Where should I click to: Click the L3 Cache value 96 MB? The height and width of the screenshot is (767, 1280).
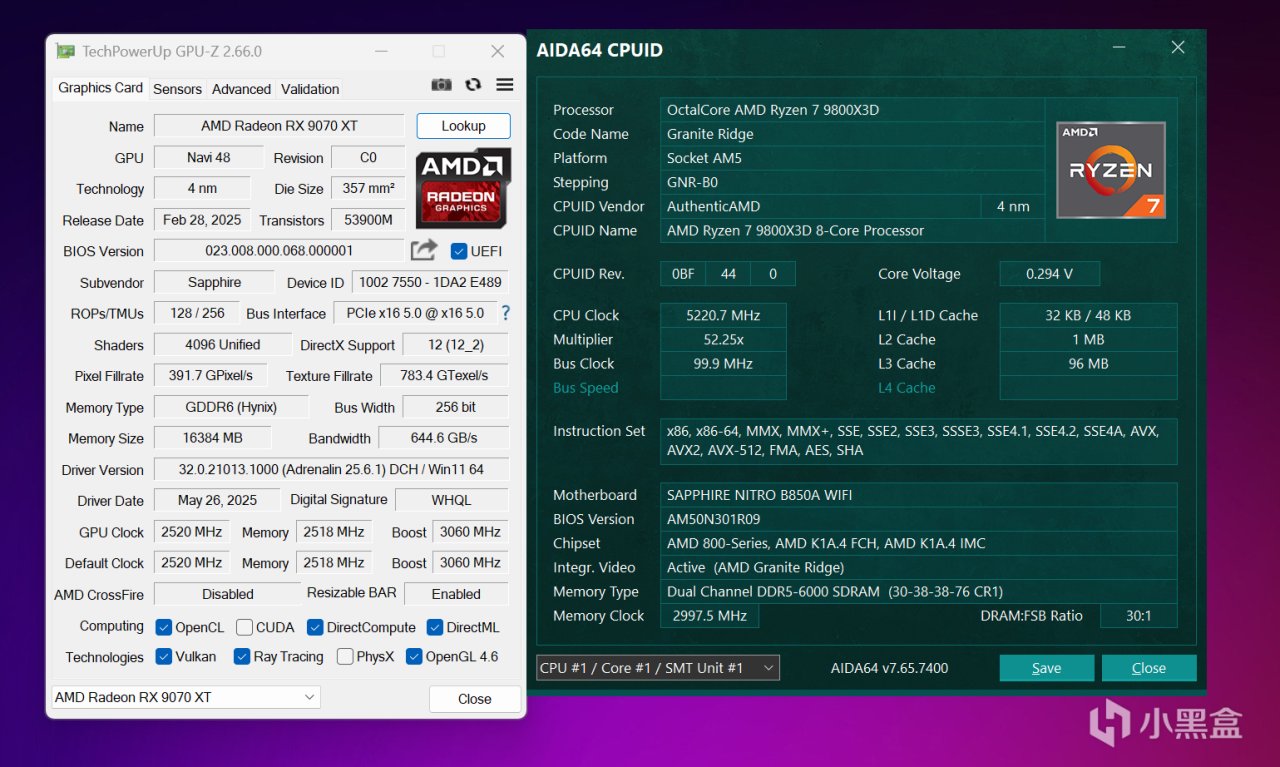1088,364
